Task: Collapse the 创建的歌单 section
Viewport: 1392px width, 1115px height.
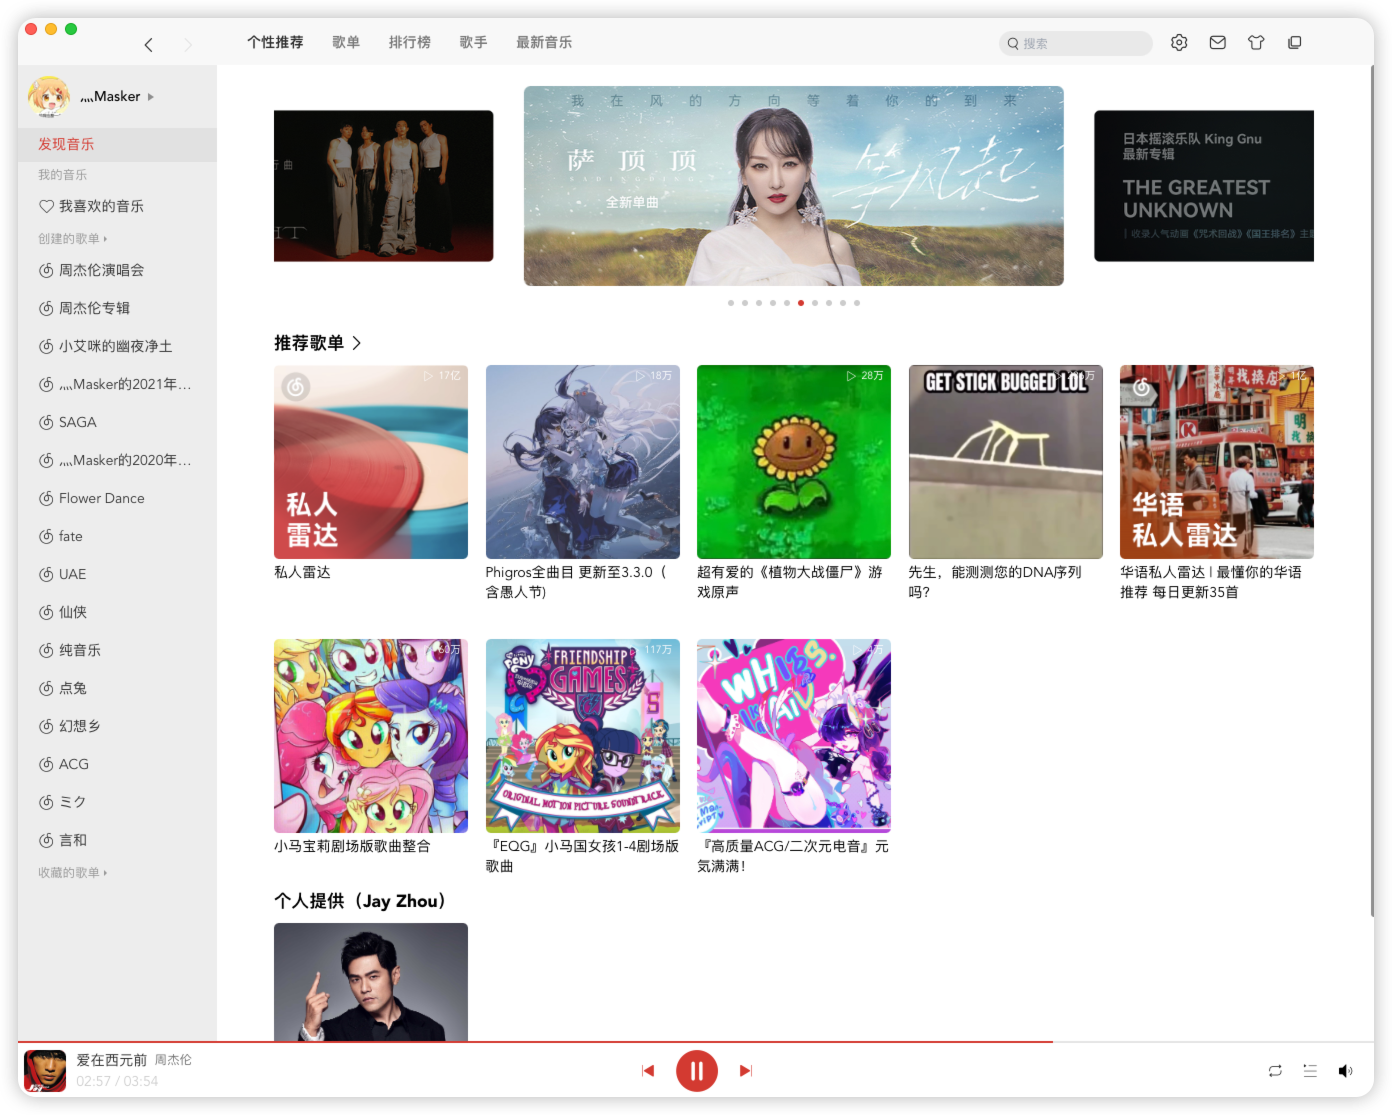Action: click(72, 239)
